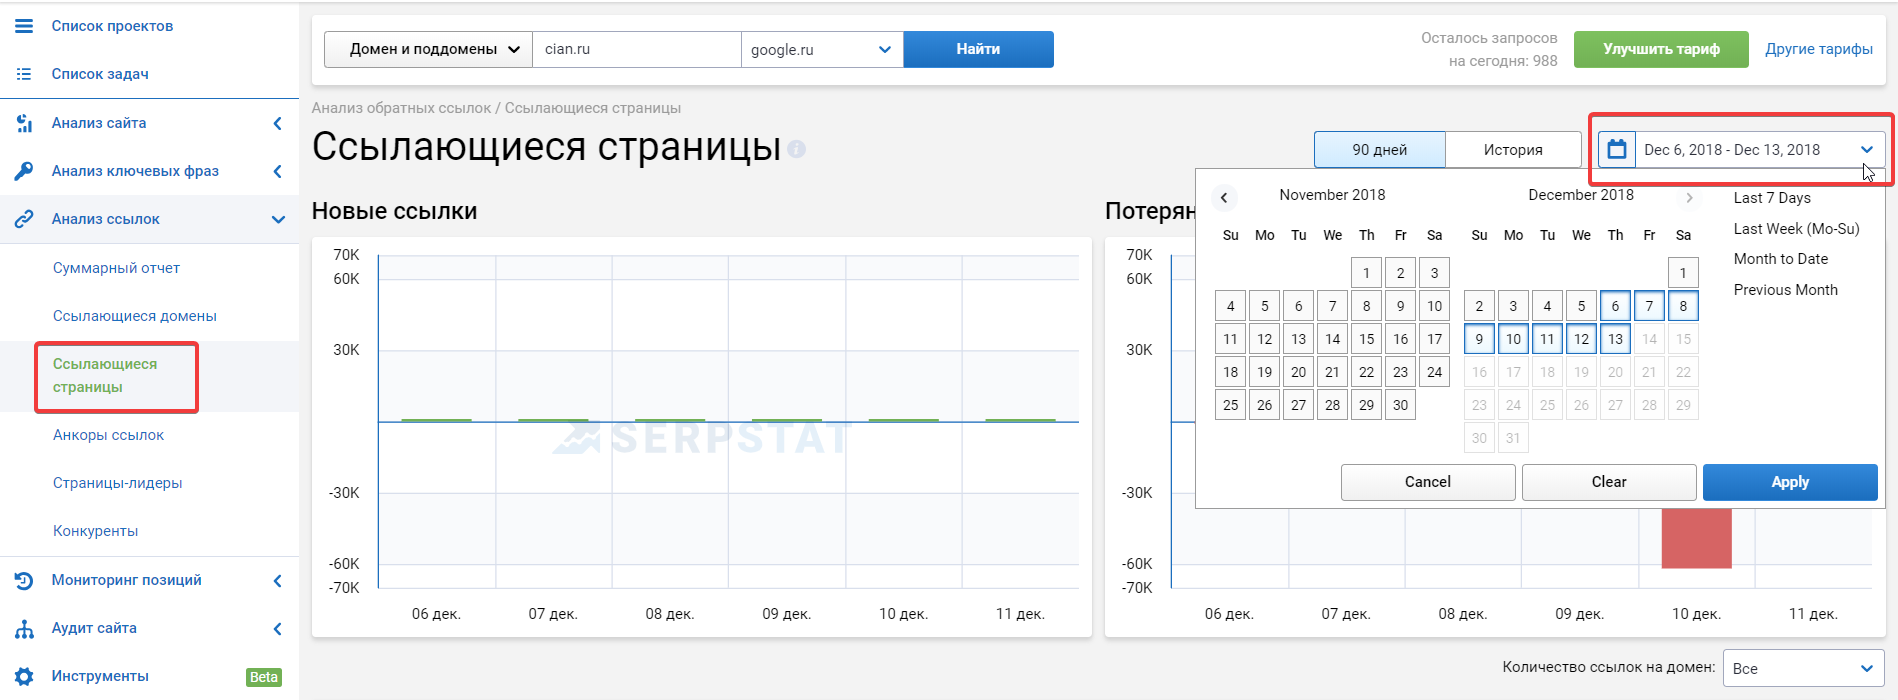Image resolution: width=1898 pixels, height=700 pixels.
Task: Open Суммарный отчет in the sidebar
Action: click(117, 268)
